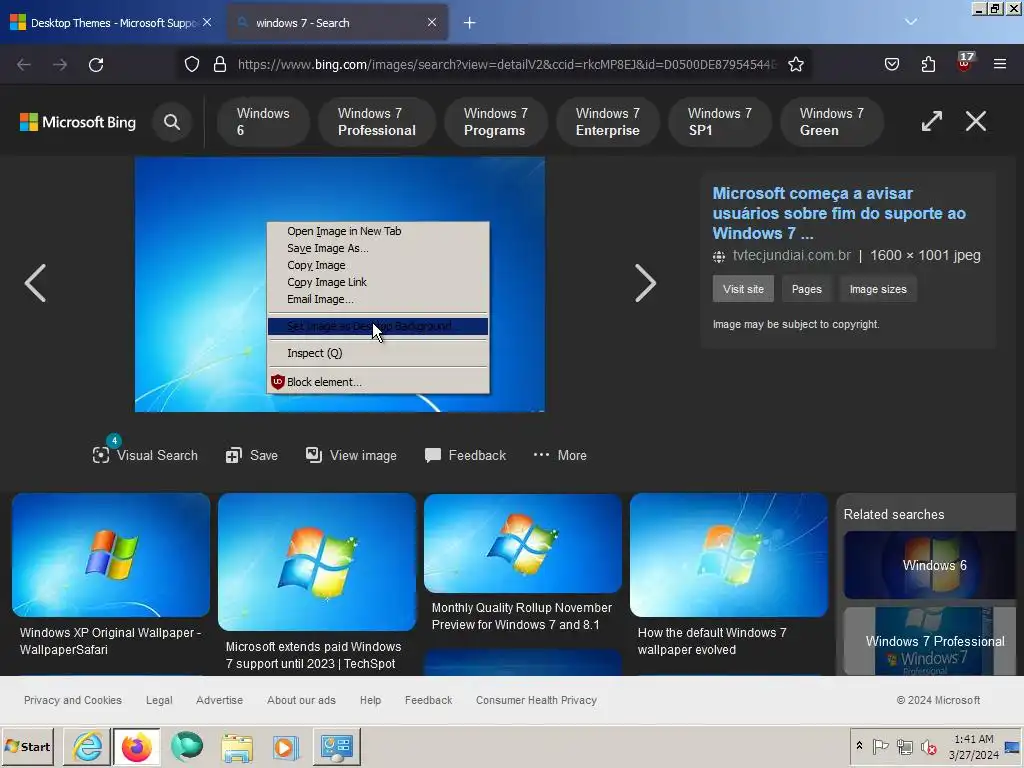Open Privacy and Cookies footer link
Screen dimensions: 1024x768
point(73,700)
